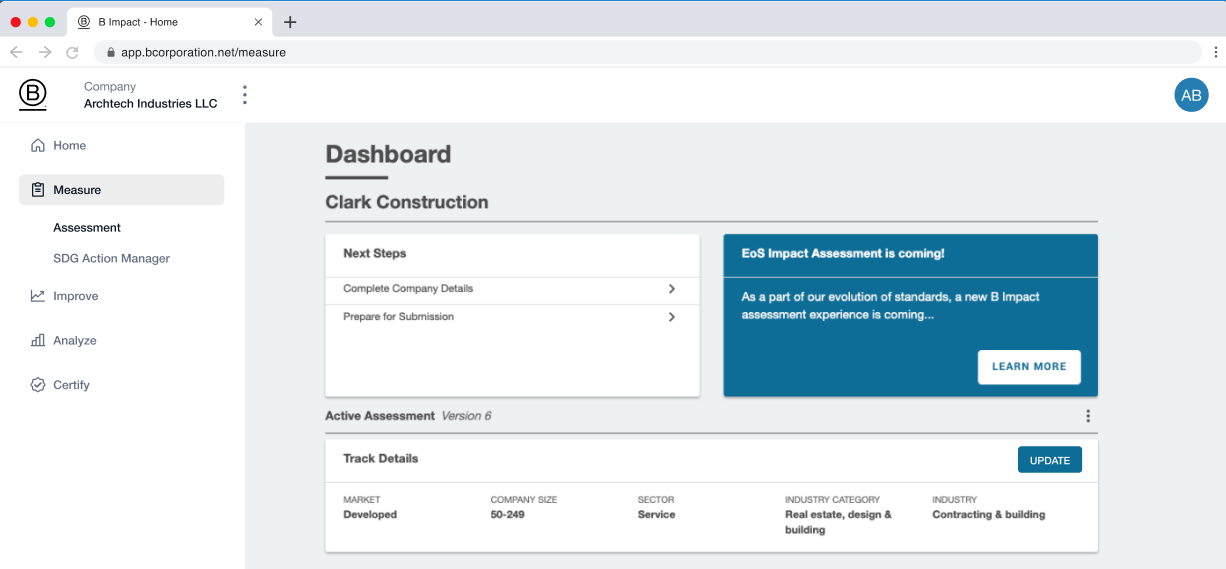Image resolution: width=1226 pixels, height=569 pixels.
Task: Open Complete Company Details step
Action: coord(512,289)
